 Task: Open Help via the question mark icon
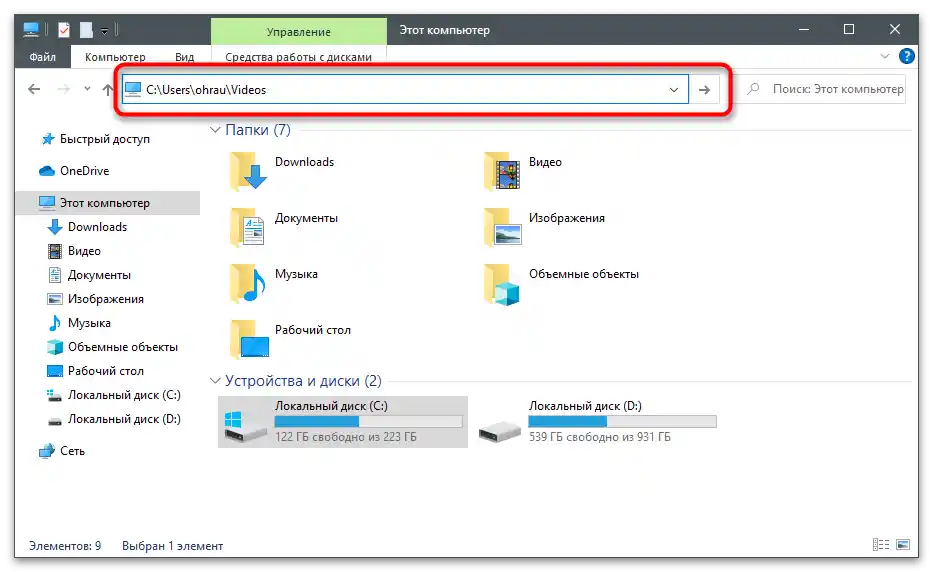point(906,56)
